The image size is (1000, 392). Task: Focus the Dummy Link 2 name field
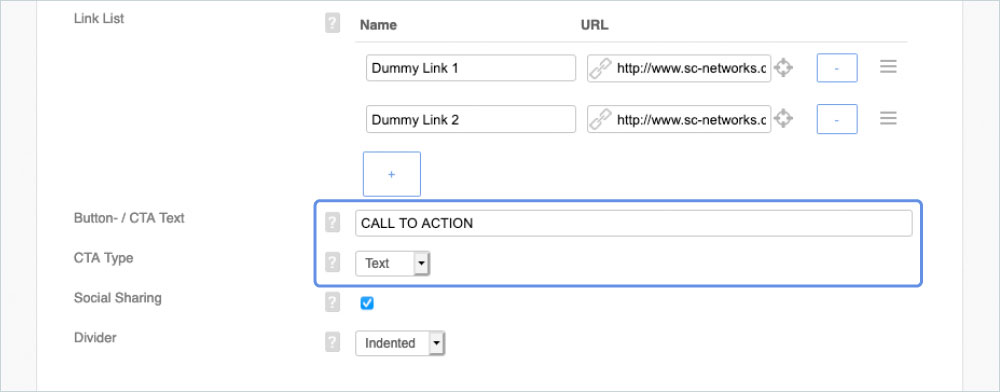point(471,119)
